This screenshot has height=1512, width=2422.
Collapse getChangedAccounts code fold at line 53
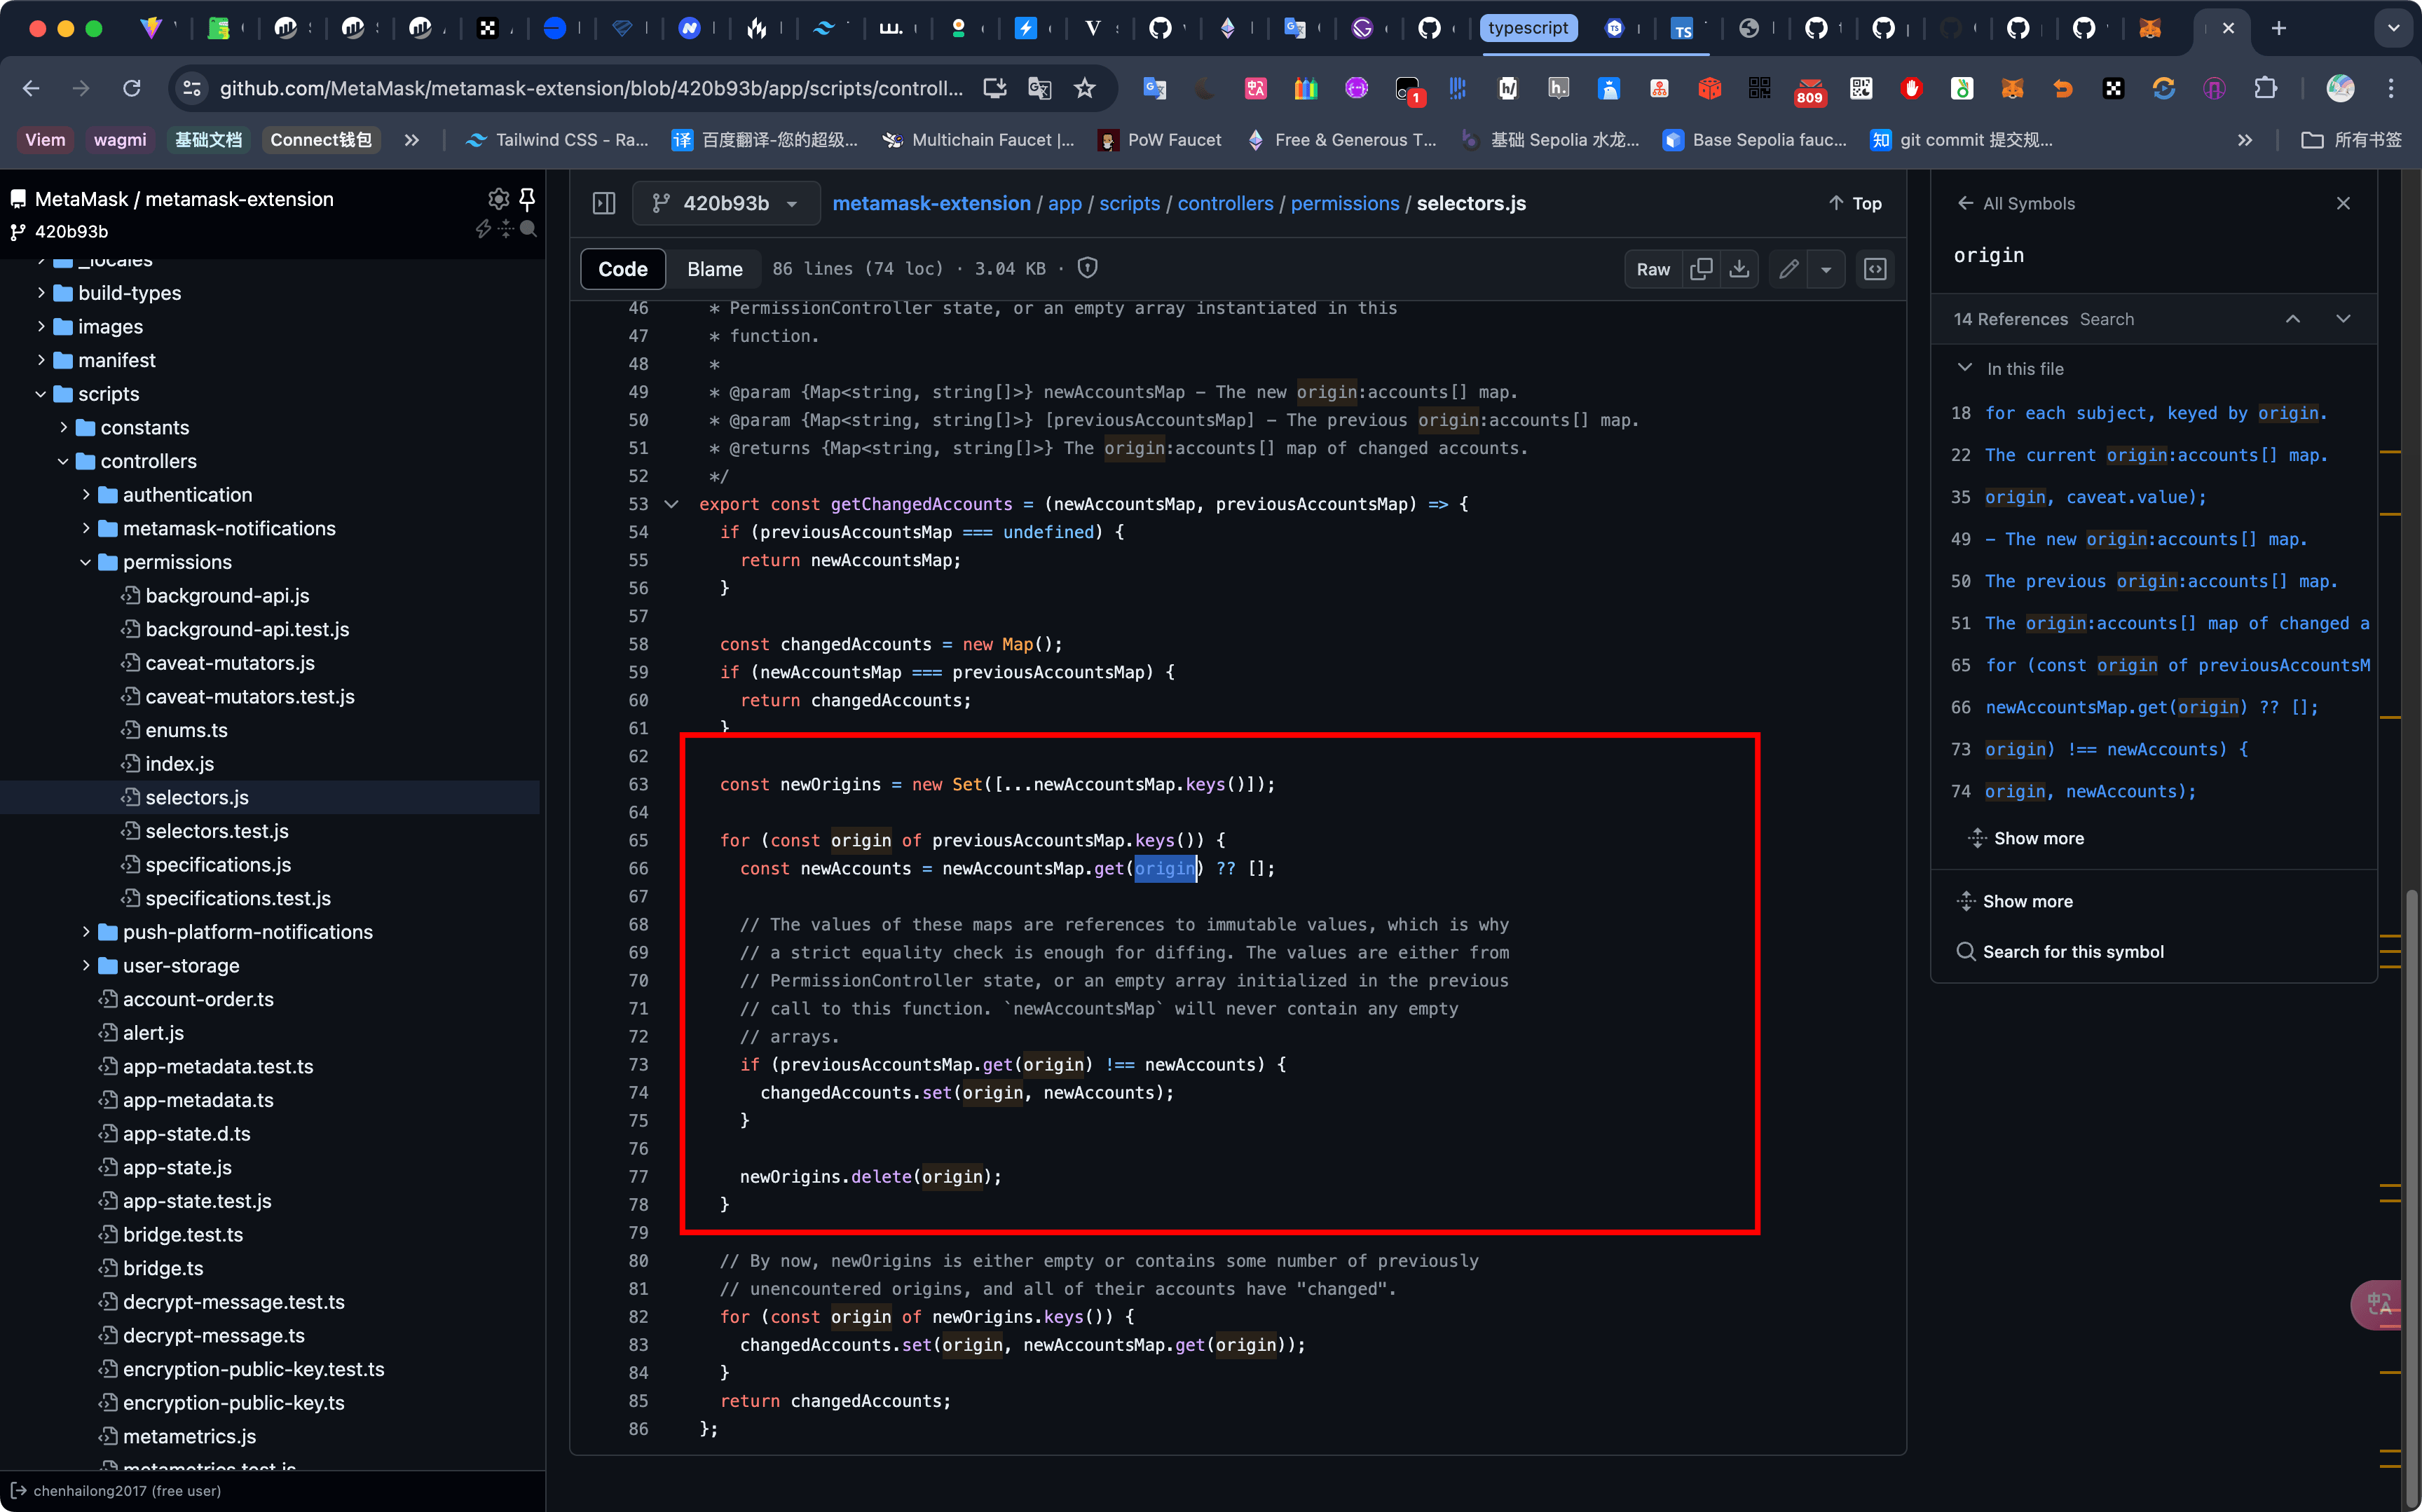pyautogui.click(x=672, y=504)
